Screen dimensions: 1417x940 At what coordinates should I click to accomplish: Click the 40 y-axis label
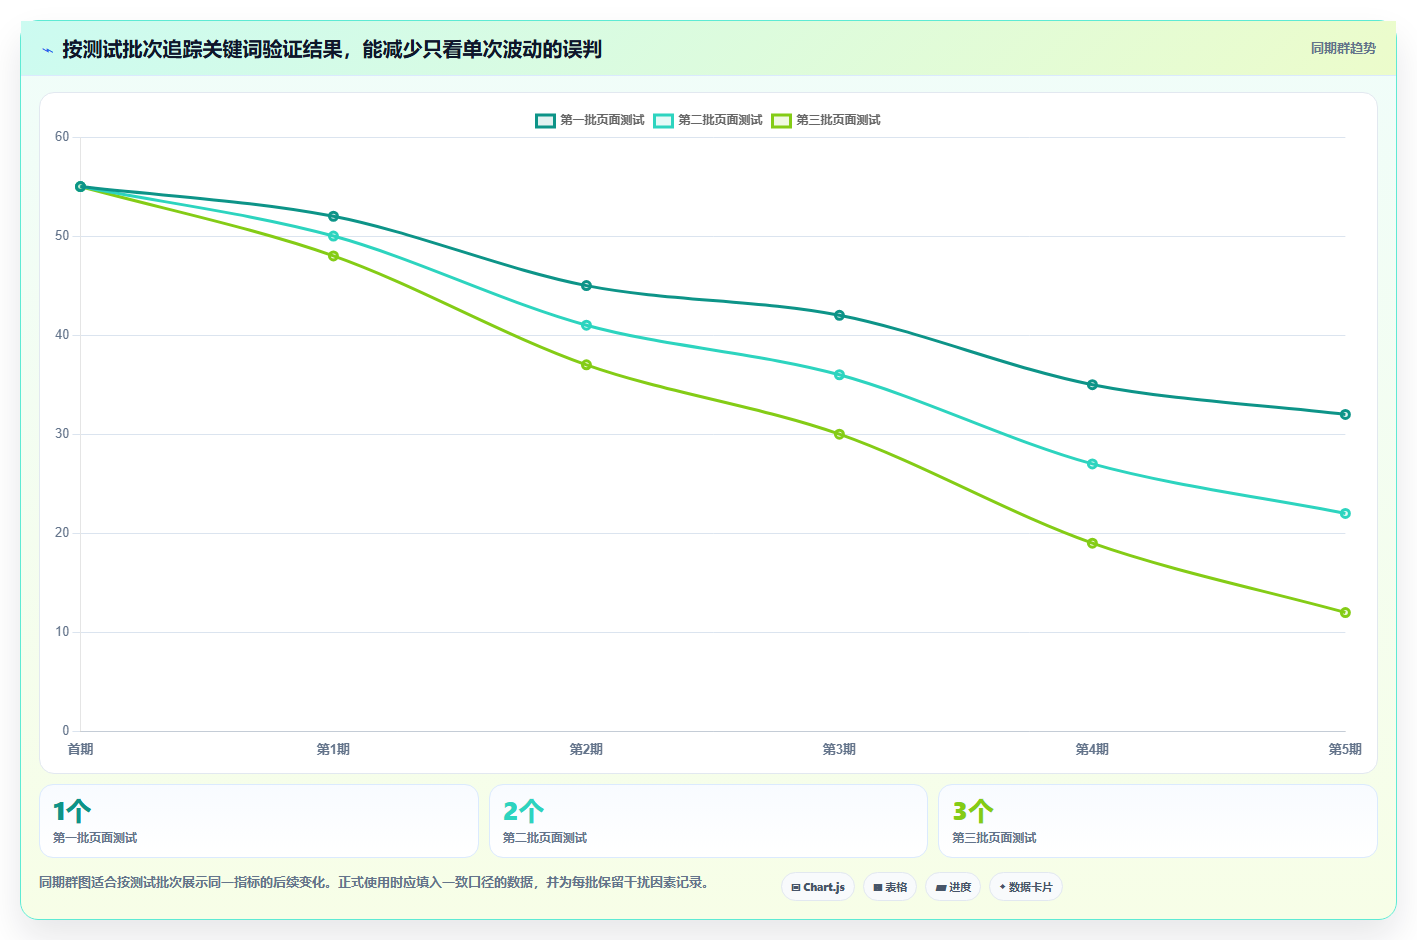click(x=62, y=335)
